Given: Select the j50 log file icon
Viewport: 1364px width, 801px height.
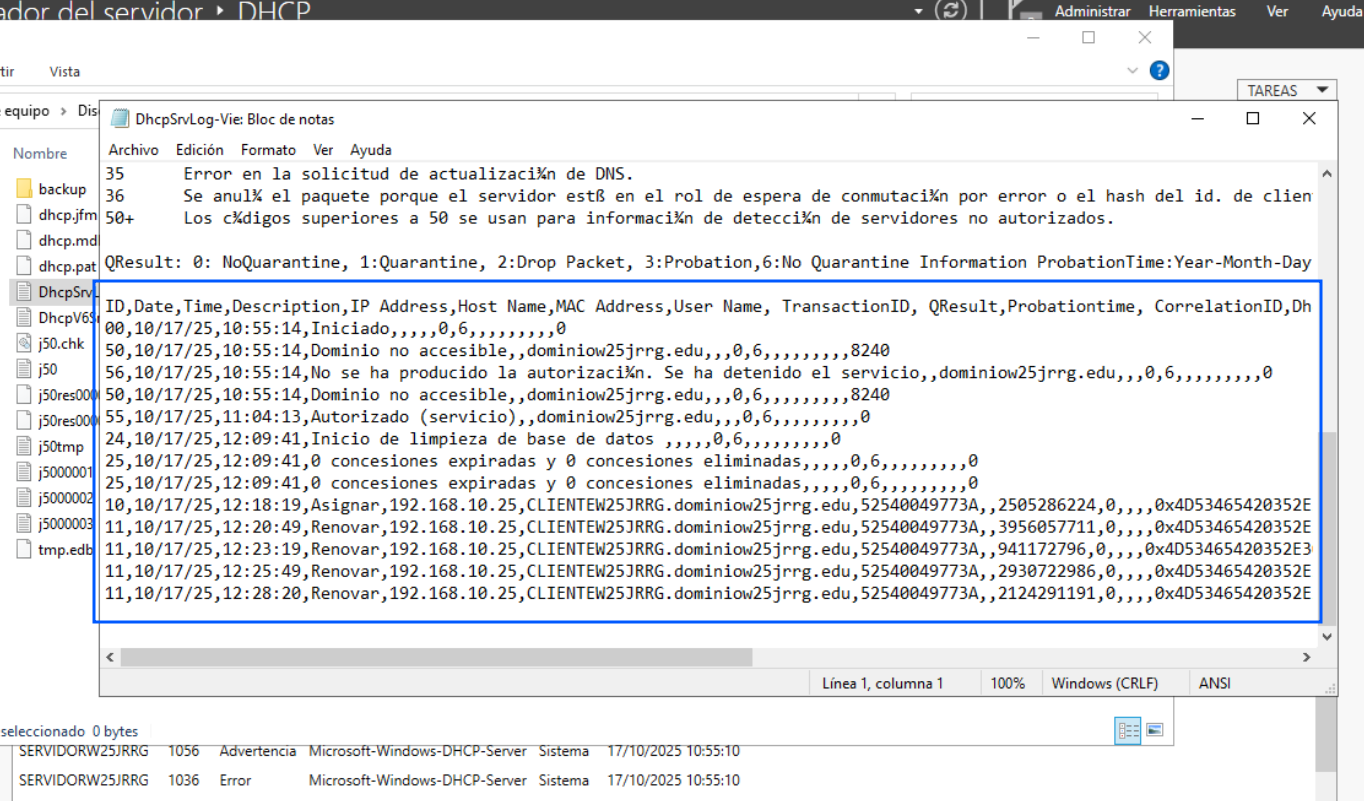Looking at the screenshot, I should 24,369.
